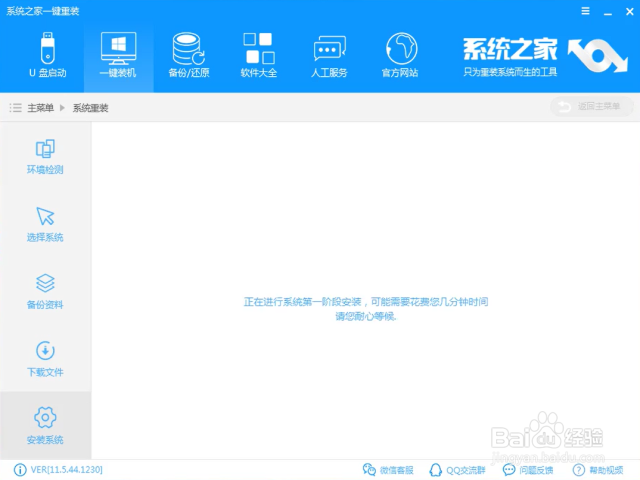Click the 返回主菜单 button
Image resolution: width=640 pixels, height=480 pixels.
point(591,107)
